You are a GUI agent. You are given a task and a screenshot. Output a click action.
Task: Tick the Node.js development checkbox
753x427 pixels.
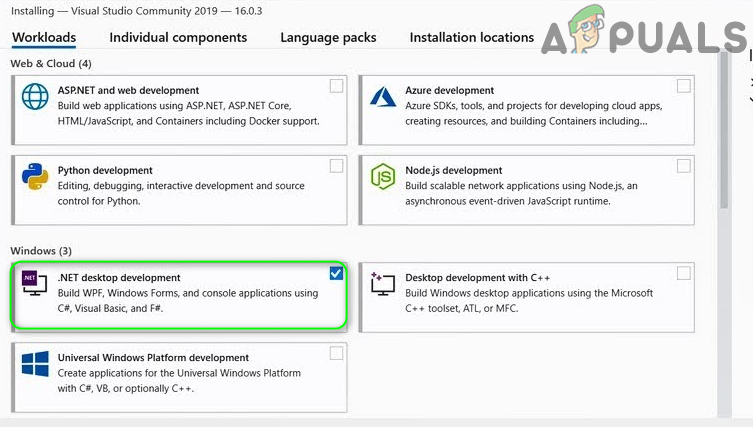[x=683, y=166]
